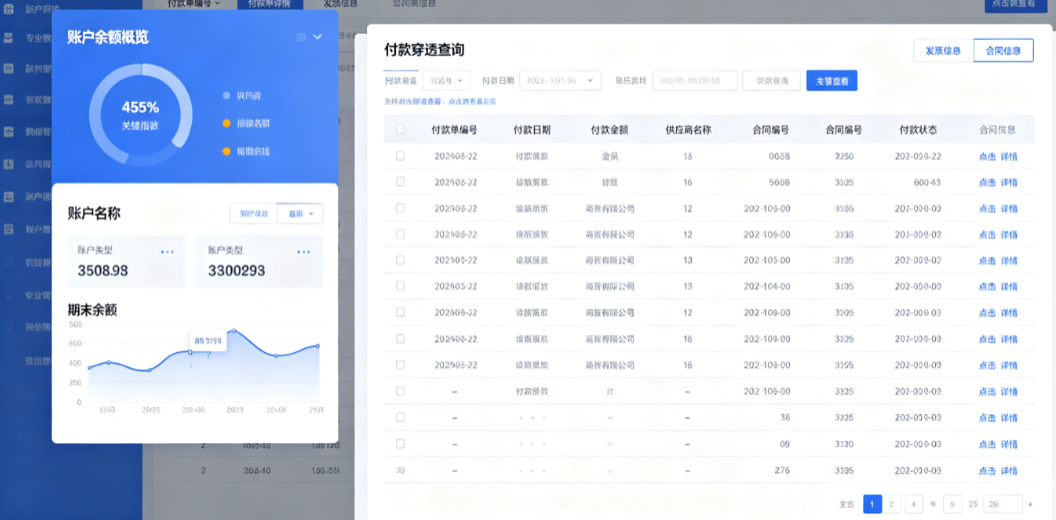
Task: Click the lower orange legend dot
Action: click(226, 151)
